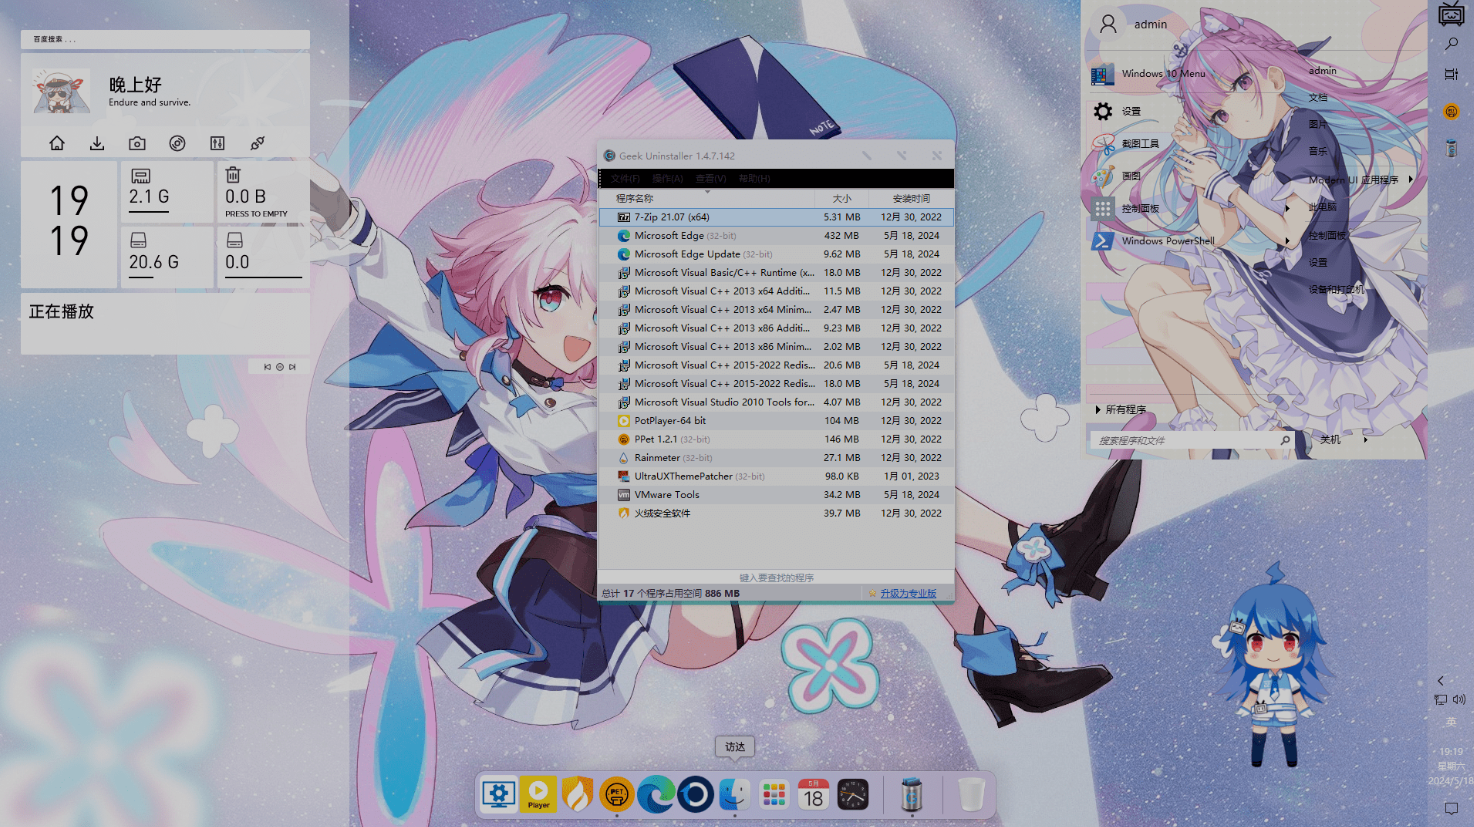1474x827 pixels.
Task: Expand the hidden tray icons chevron
Action: (1441, 681)
